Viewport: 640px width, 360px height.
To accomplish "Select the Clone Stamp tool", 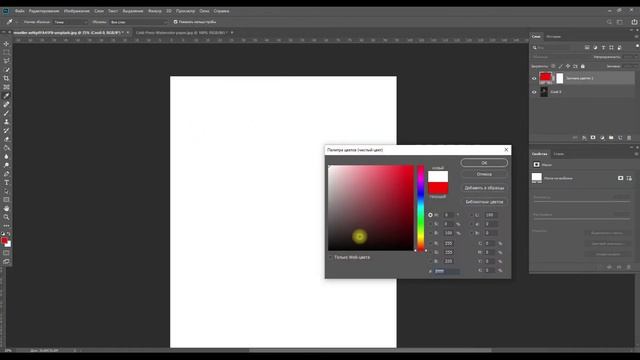I will (6, 122).
